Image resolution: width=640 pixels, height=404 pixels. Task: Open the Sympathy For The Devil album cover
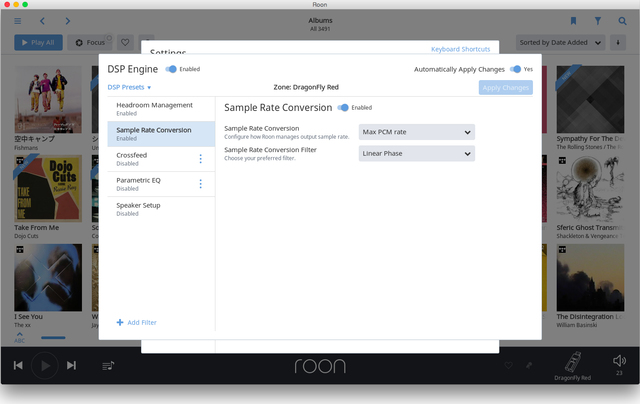tap(590, 100)
